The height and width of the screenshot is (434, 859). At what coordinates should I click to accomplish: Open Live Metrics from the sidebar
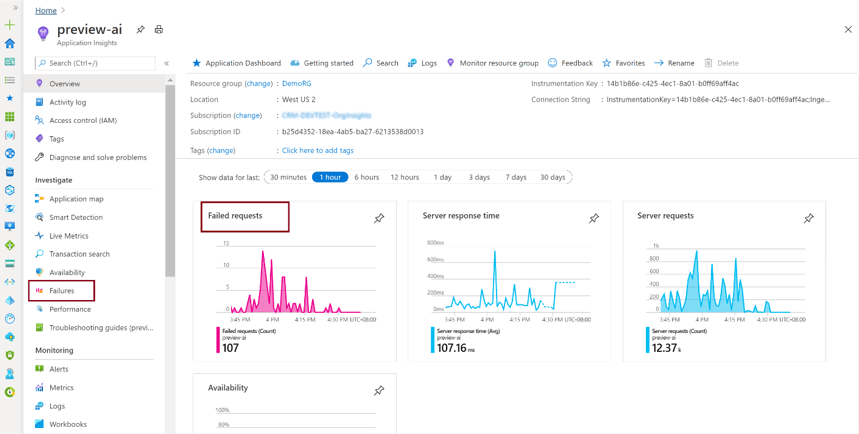pos(68,236)
